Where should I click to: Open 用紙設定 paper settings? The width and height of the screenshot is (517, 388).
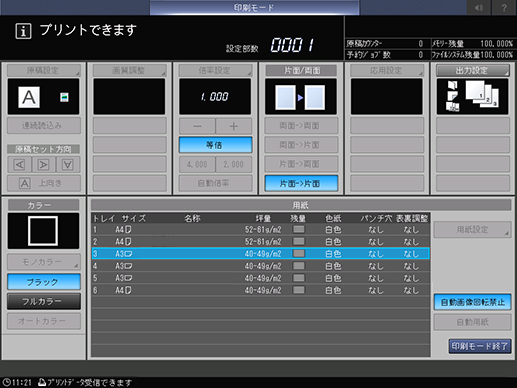pos(473,229)
